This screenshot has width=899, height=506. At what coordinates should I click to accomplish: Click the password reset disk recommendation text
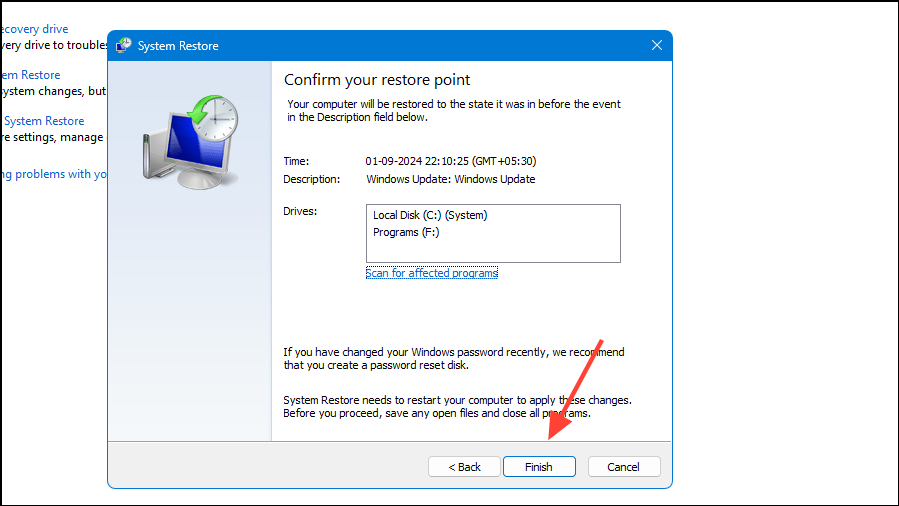click(x=454, y=358)
